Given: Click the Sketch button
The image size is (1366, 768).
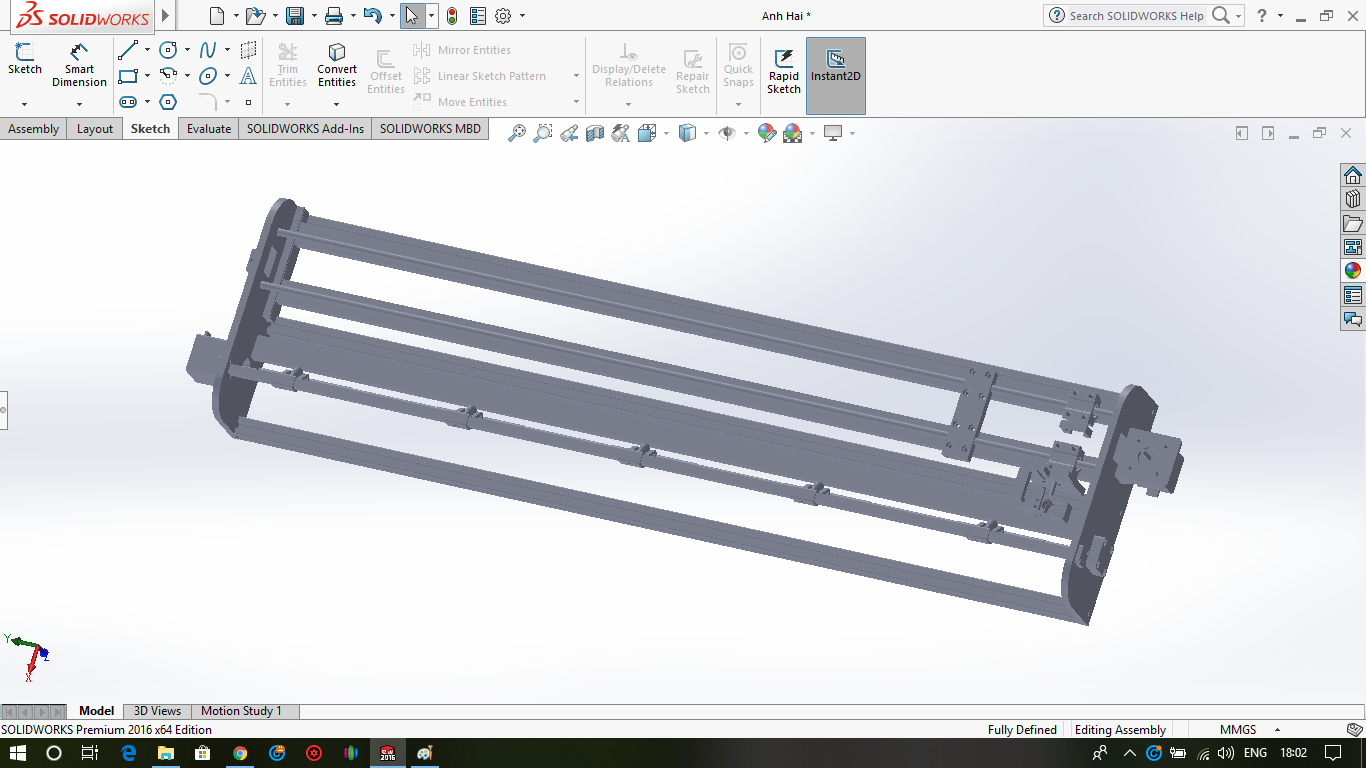Looking at the screenshot, I should click(x=25, y=59).
